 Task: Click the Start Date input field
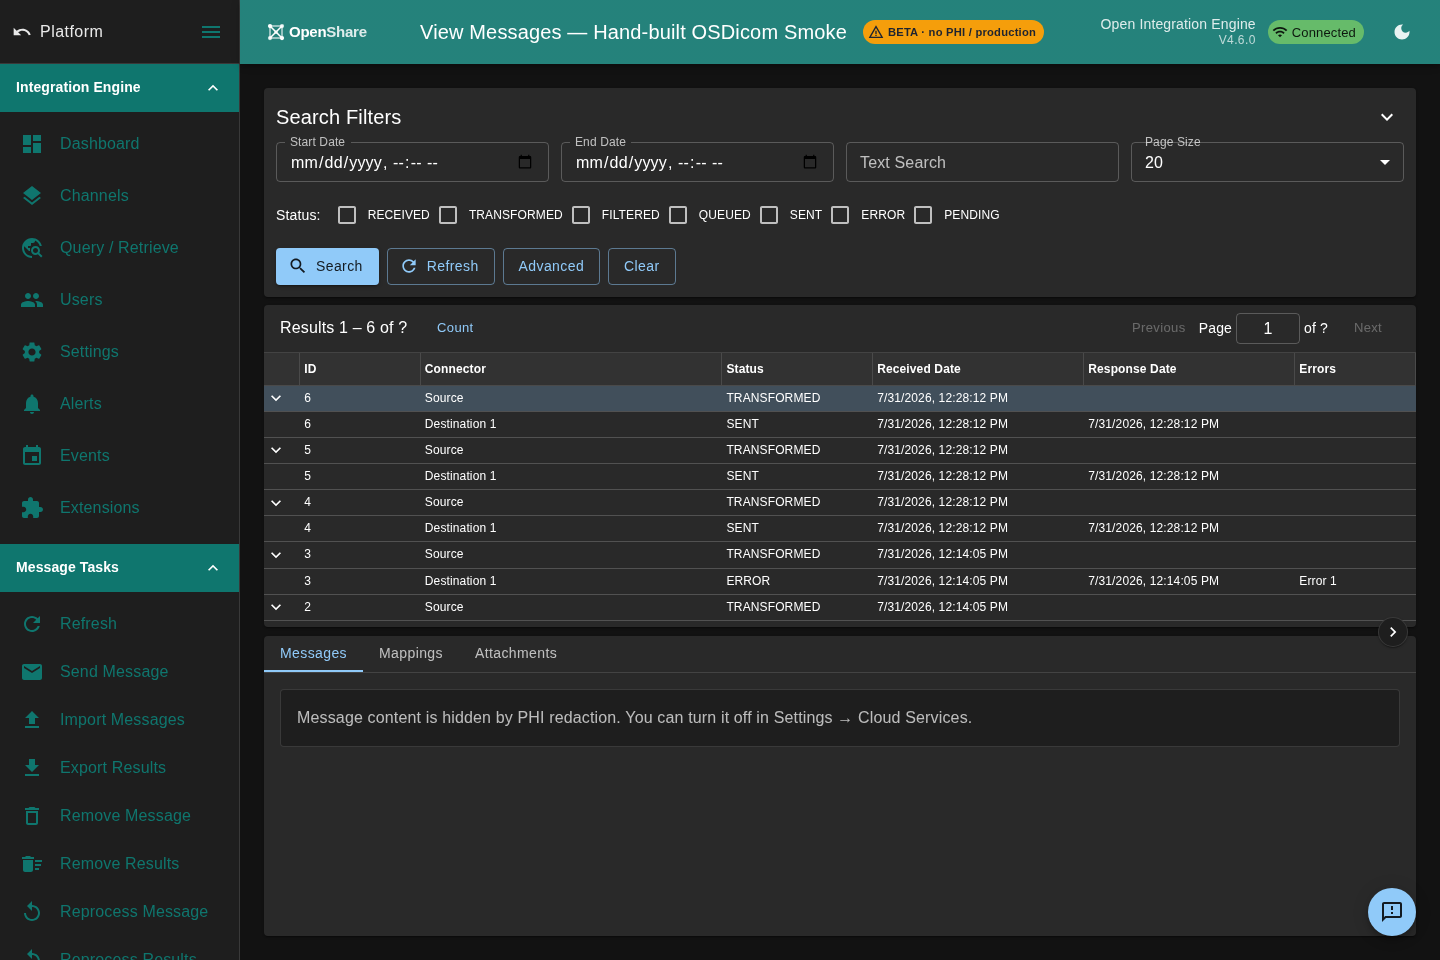point(412,162)
